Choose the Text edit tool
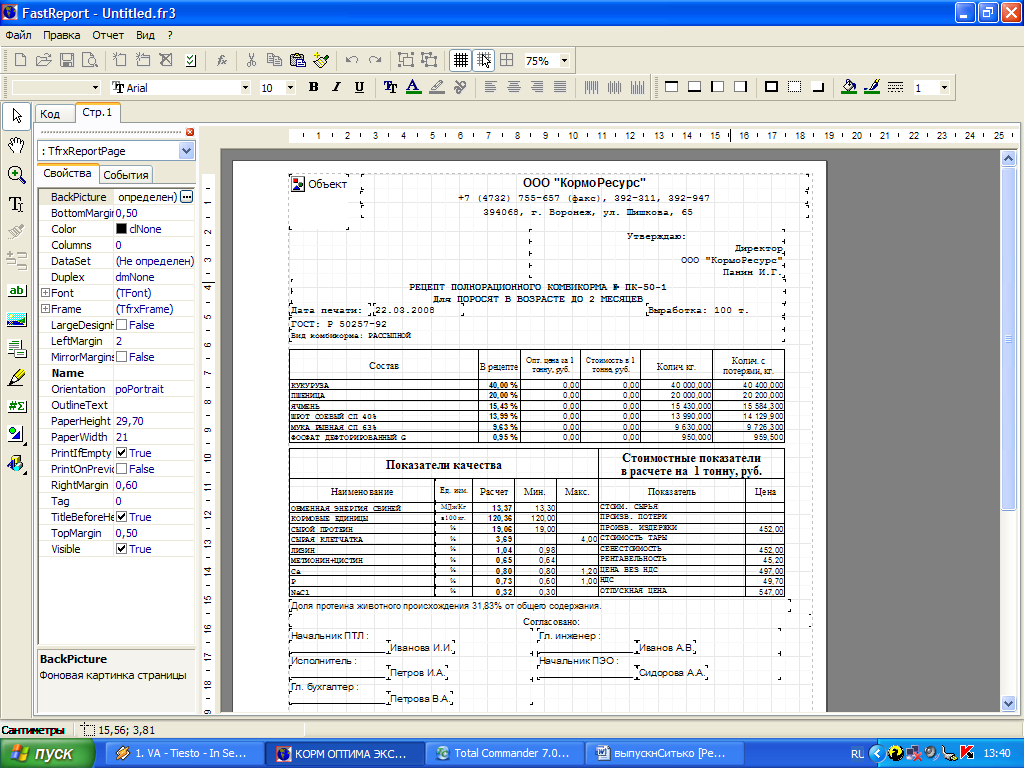Viewport: 1024px width, 768px height. 16,204
